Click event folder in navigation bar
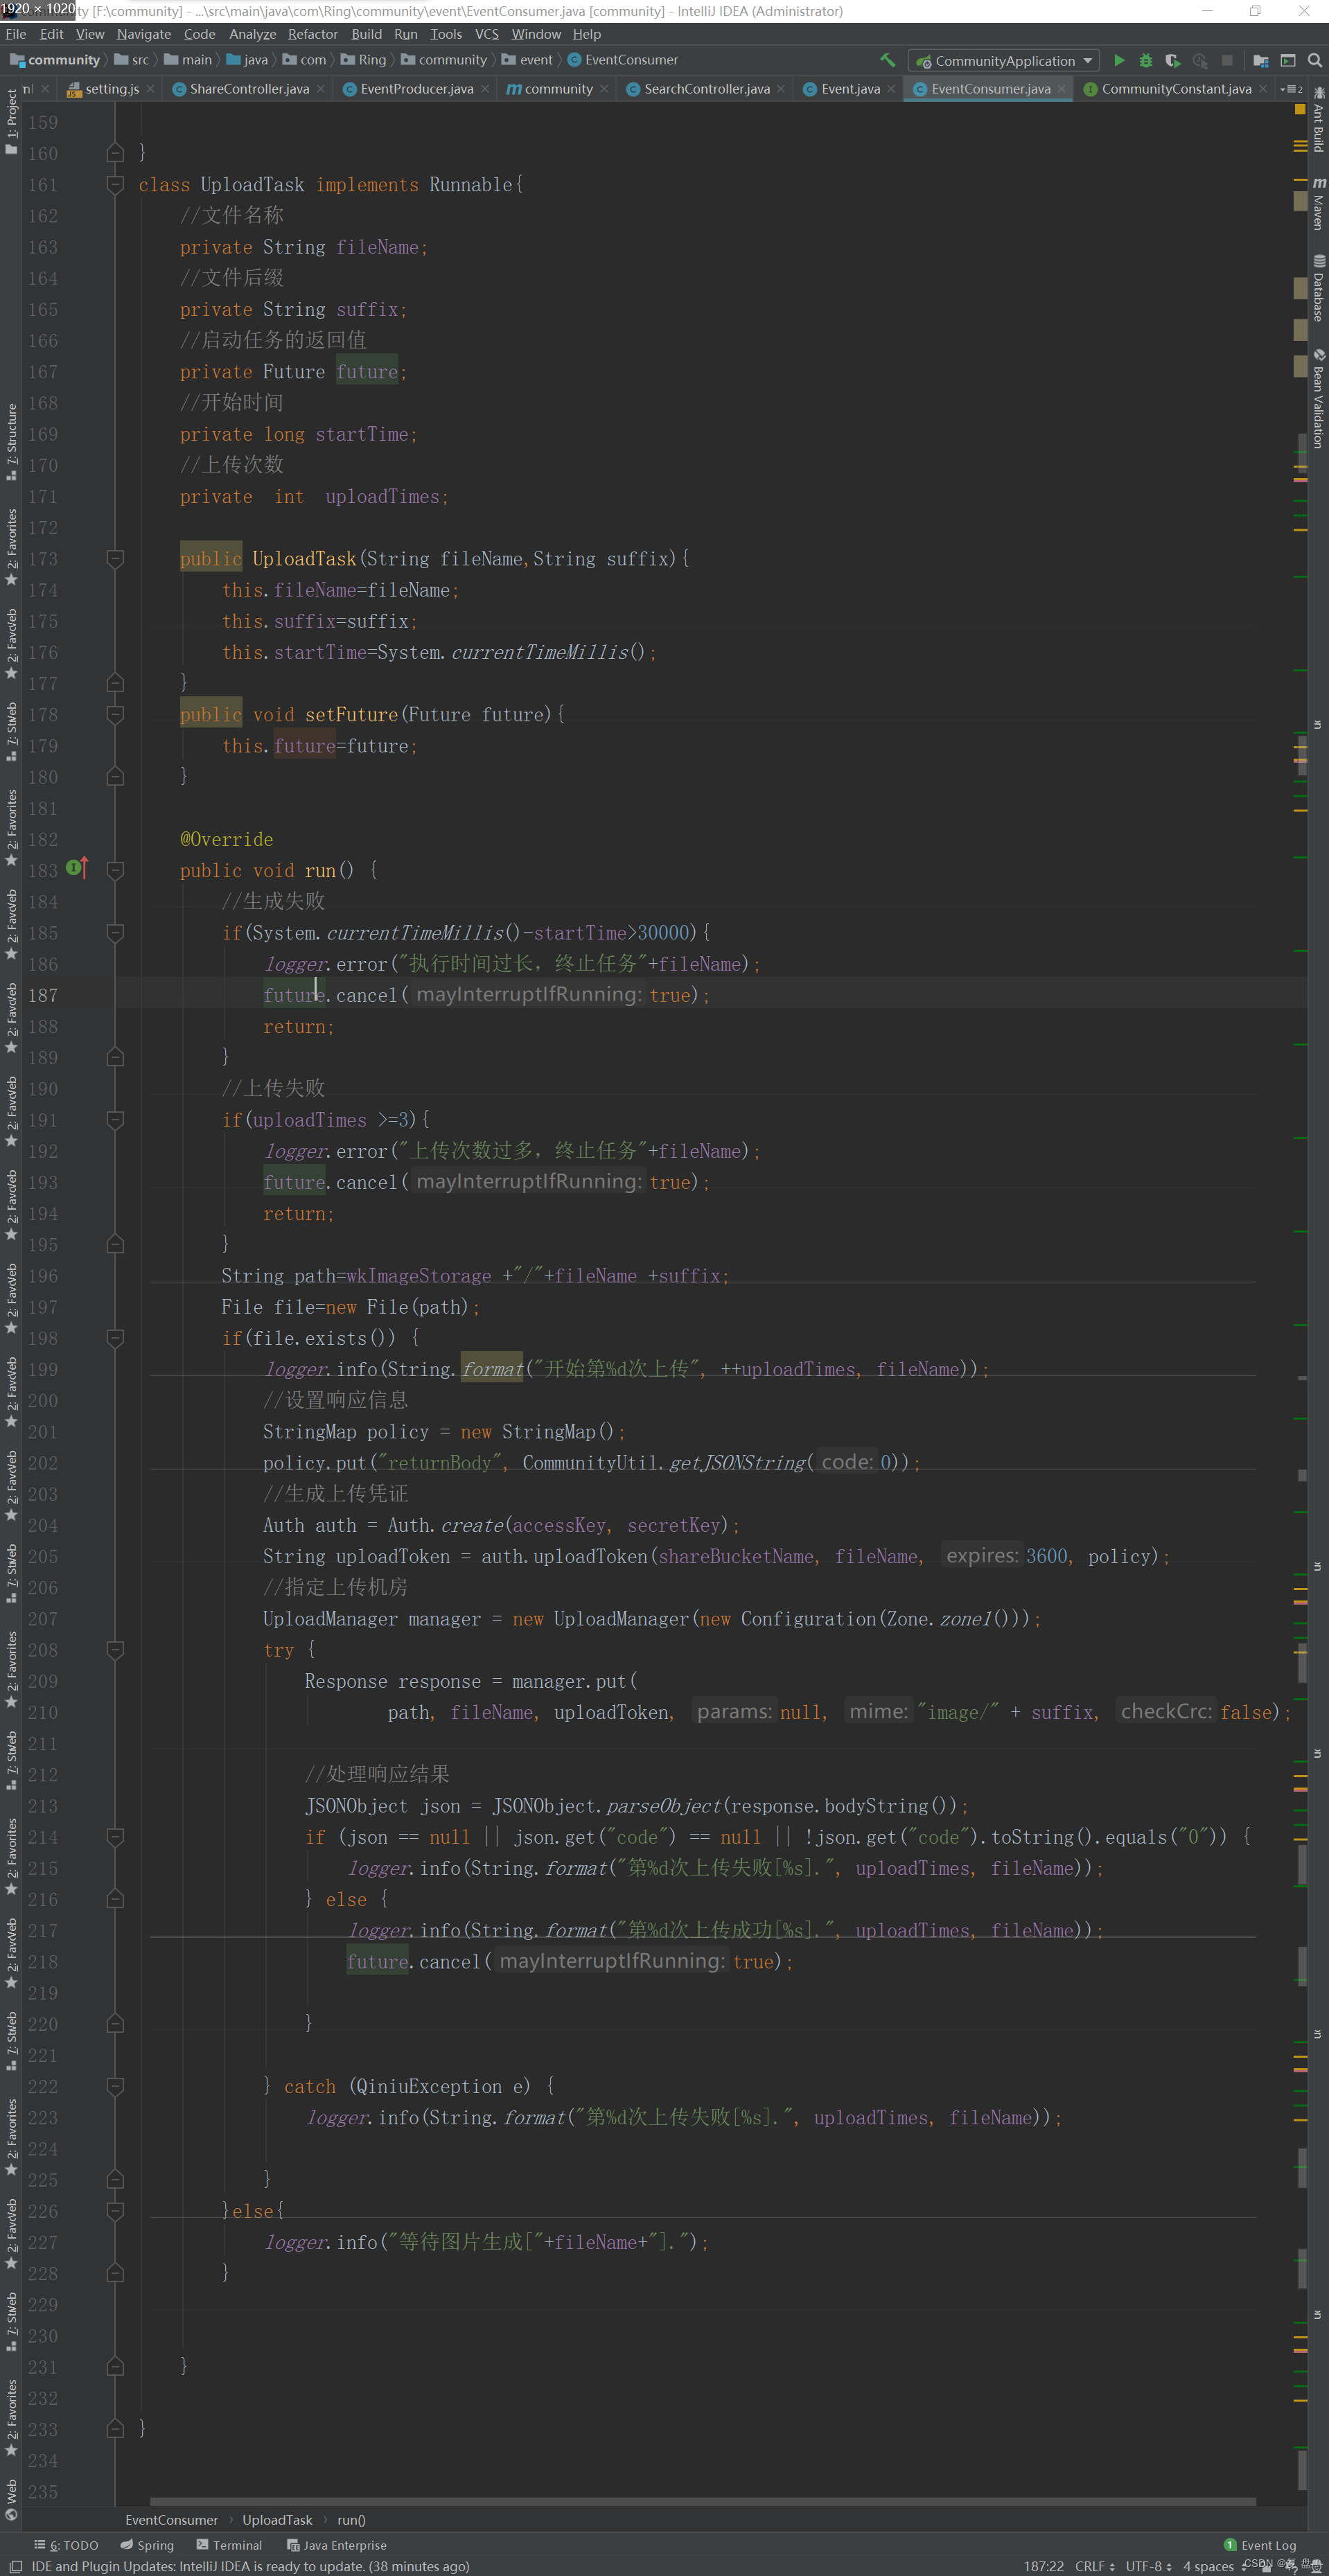Screen dimensions: 1329x2576 tap(528, 60)
